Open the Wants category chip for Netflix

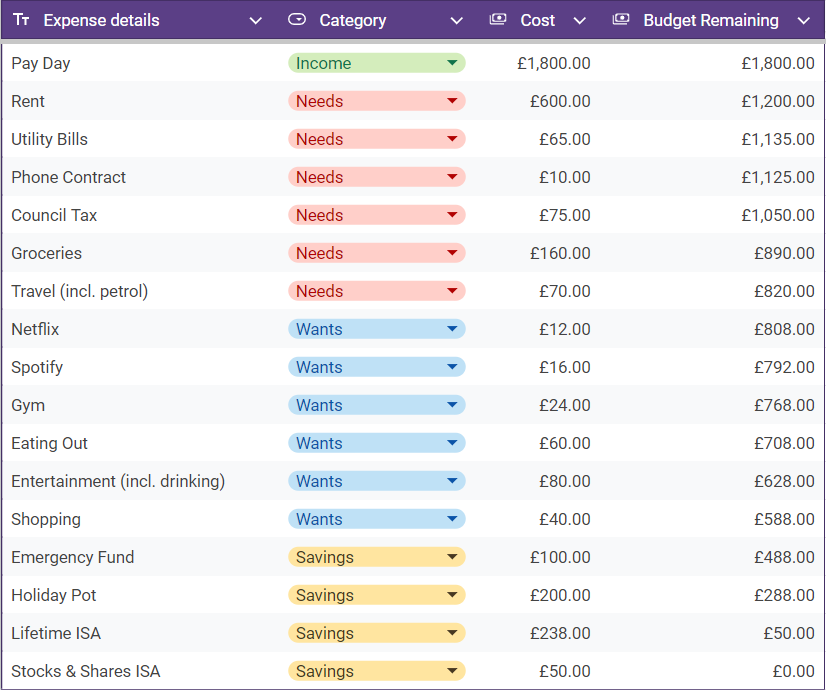point(376,329)
